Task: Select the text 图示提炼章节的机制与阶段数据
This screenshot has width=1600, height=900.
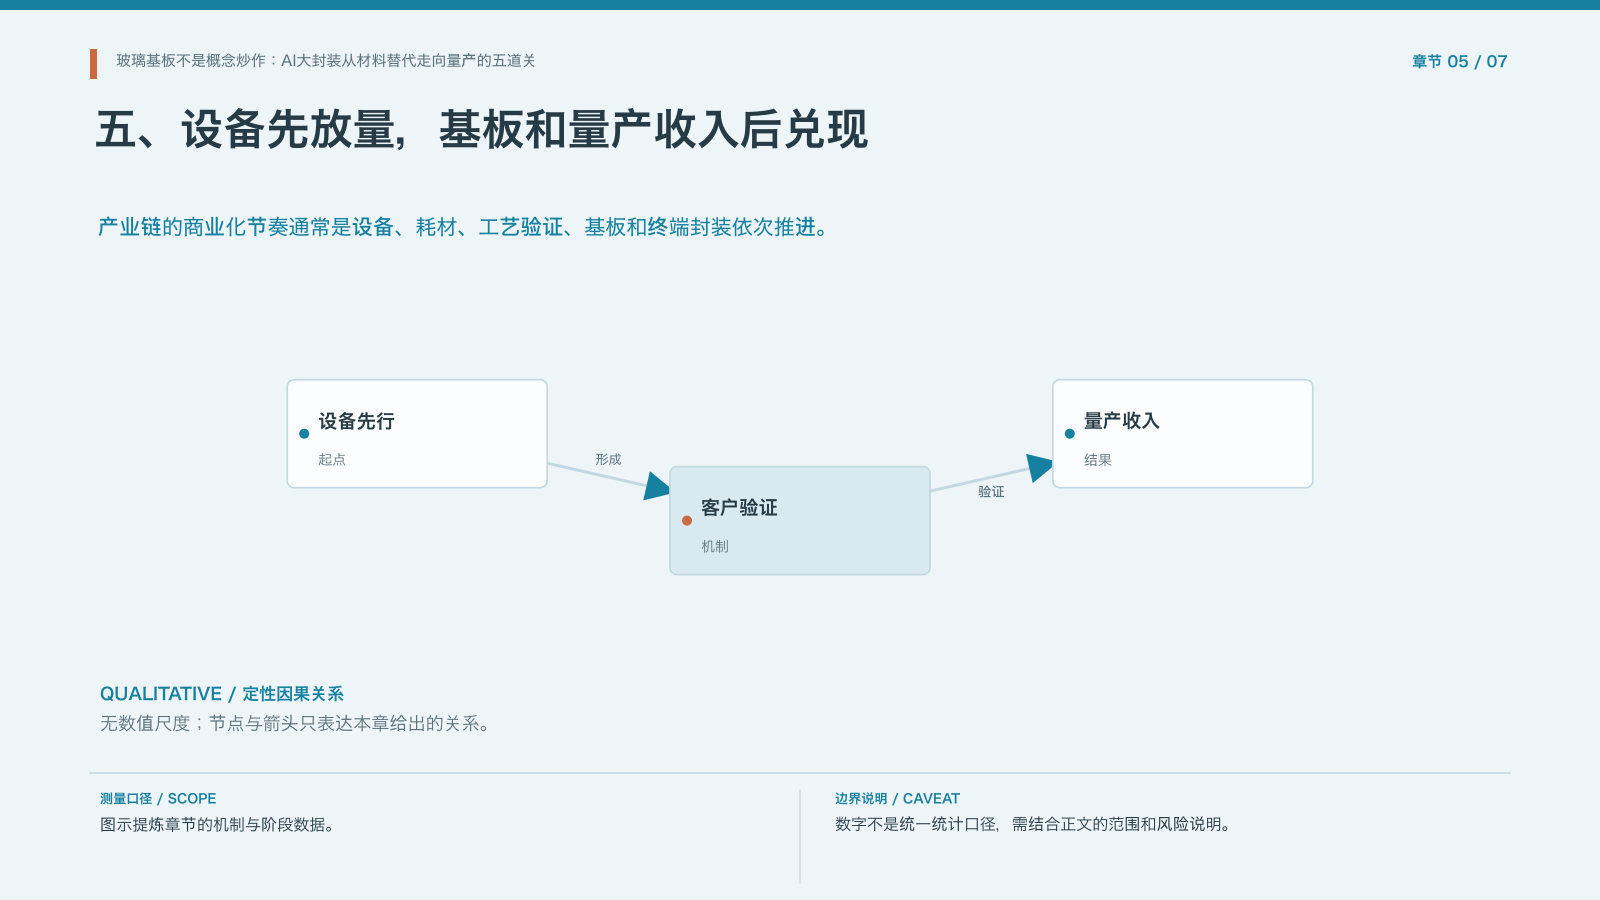Action: coord(217,825)
